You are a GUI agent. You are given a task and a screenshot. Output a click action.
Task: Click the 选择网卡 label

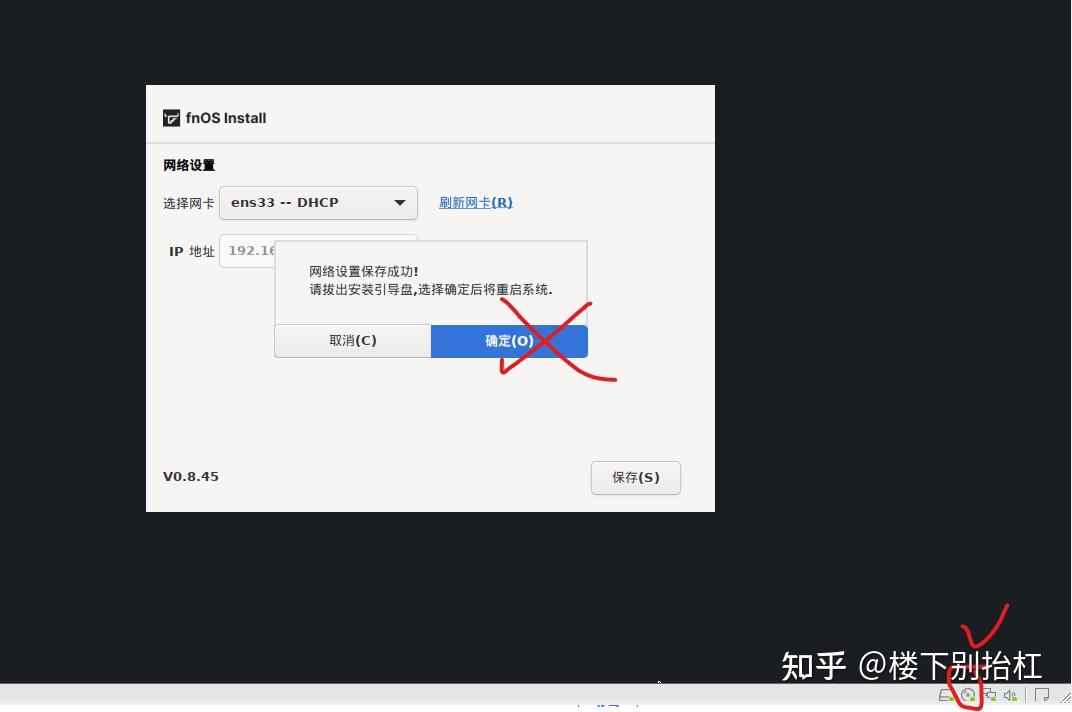(x=189, y=203)
